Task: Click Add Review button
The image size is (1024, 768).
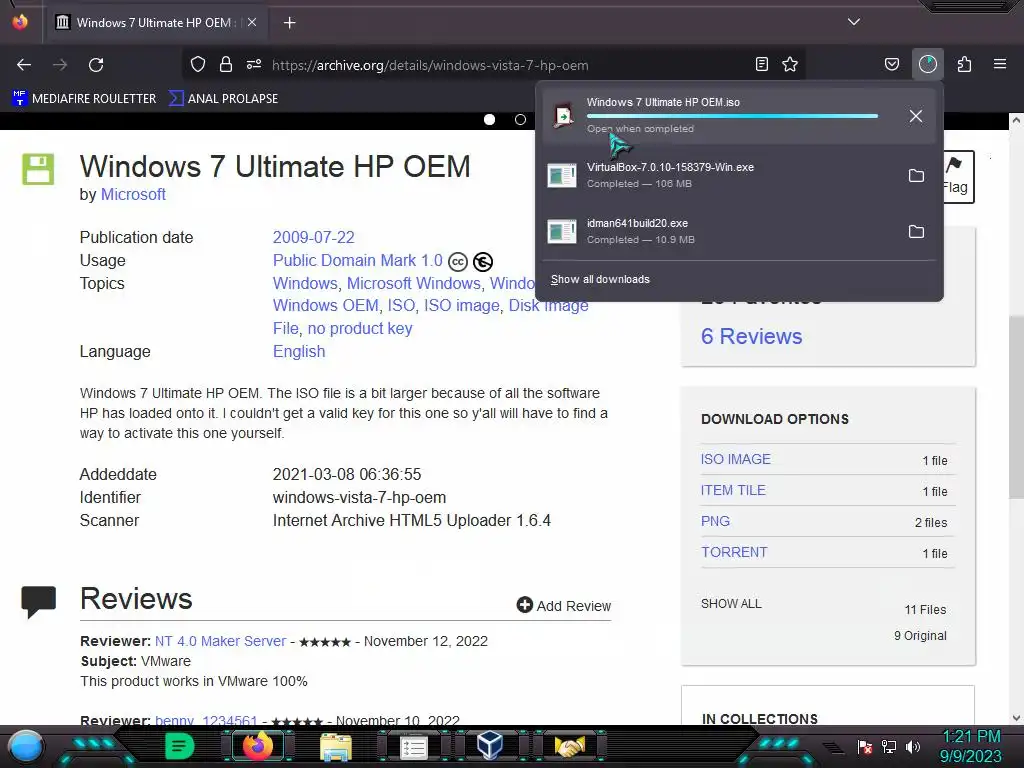Action: click(564, 605)
